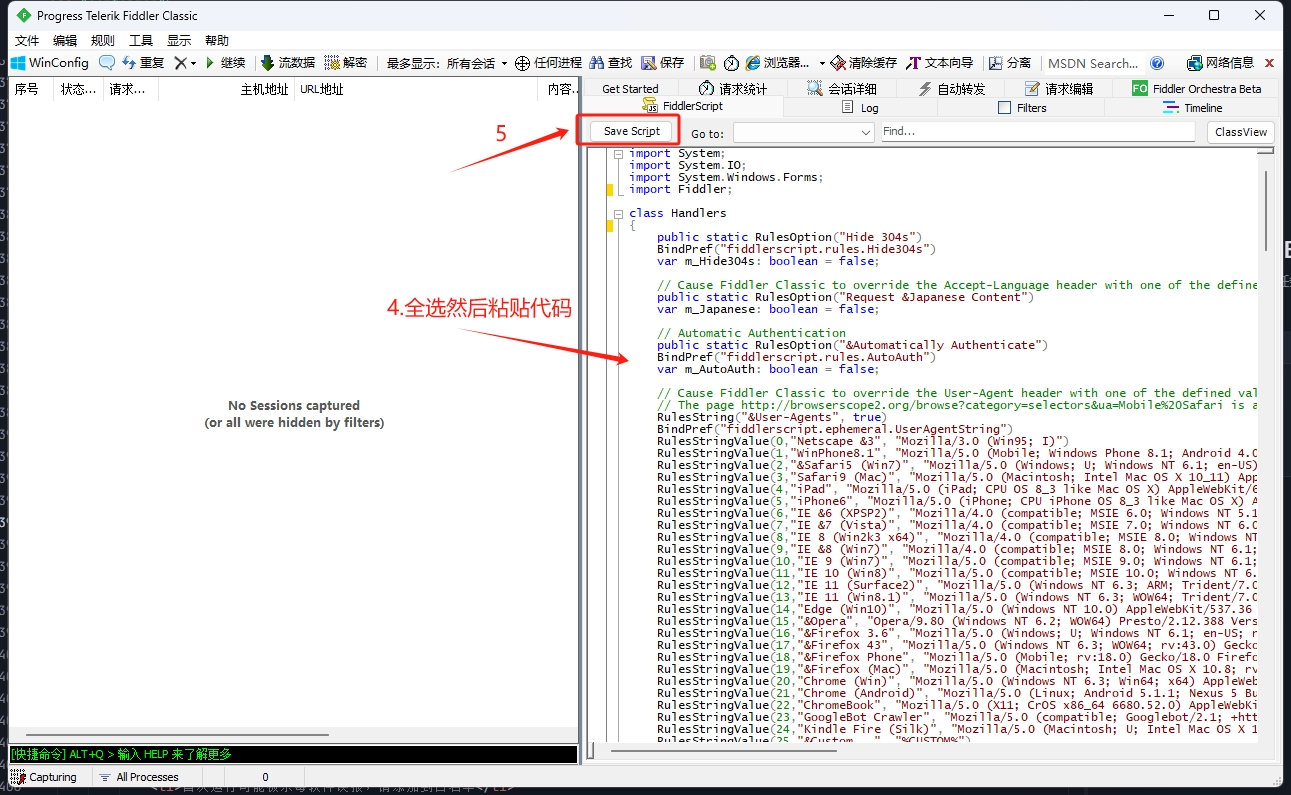This screenshot has width=1291, height=795.
Task: Click the 网络信息 online status button
Action: pos(1220,62)
